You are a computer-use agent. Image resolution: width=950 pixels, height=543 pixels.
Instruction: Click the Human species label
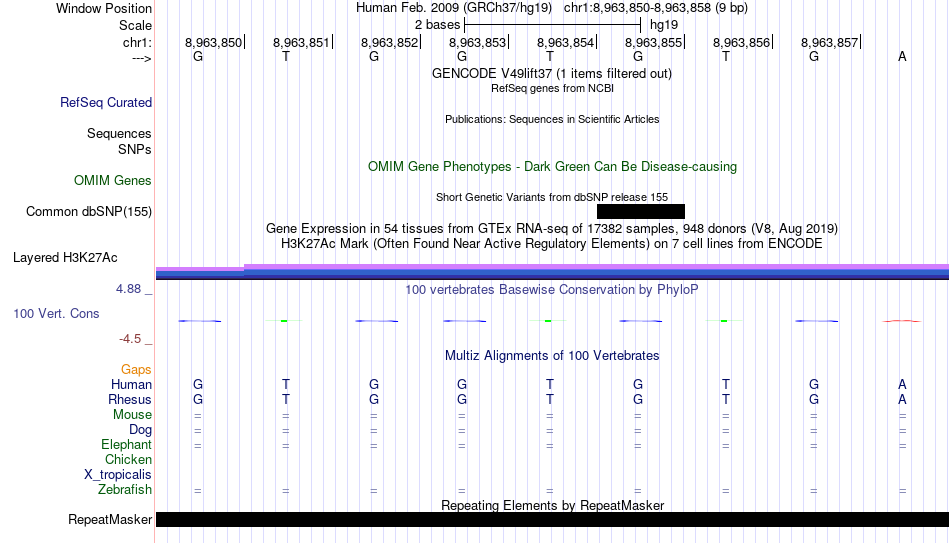[131, 384]
